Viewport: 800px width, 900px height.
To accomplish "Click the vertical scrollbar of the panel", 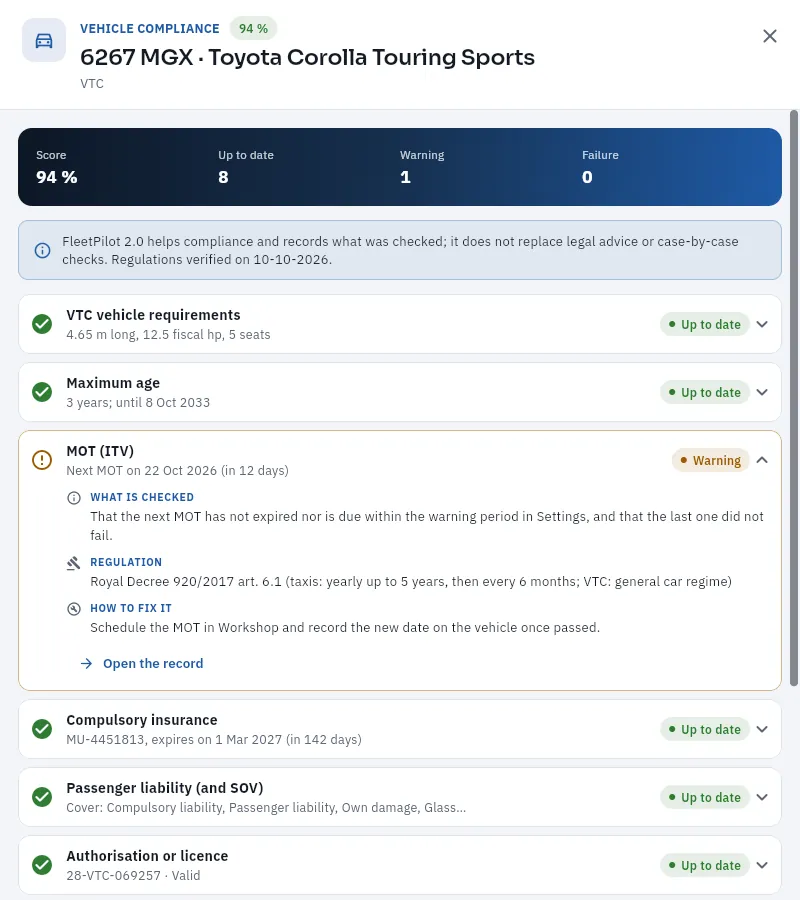I will (794, 398).
